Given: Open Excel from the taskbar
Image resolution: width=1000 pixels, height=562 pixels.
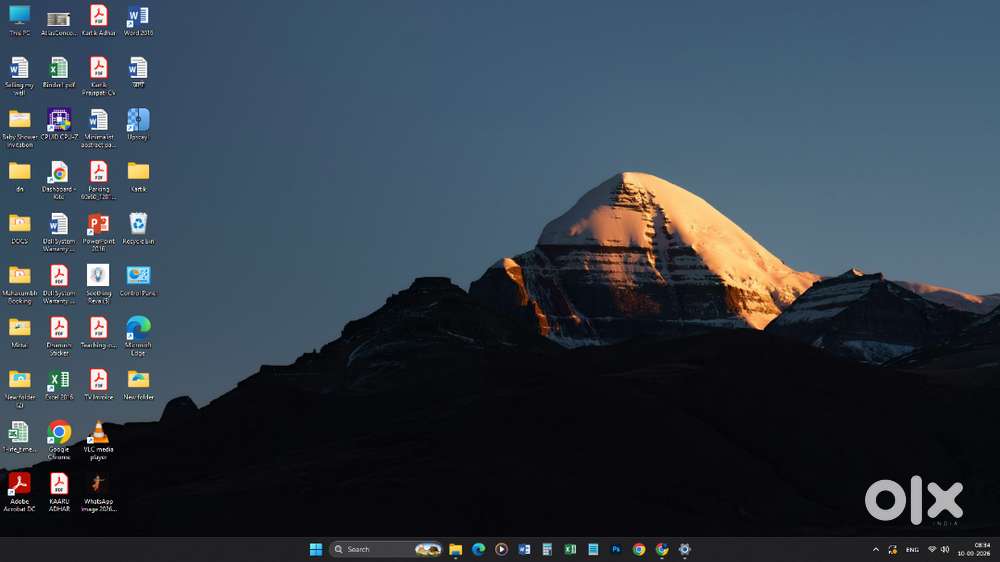Looking at the screenshot, I should click(570, 549).
